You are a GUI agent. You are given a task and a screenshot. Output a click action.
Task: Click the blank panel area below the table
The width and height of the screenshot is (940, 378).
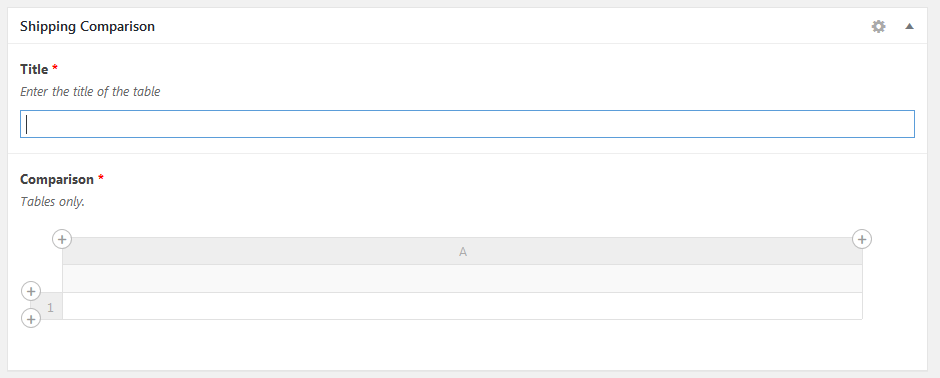(x=467, y=349)
